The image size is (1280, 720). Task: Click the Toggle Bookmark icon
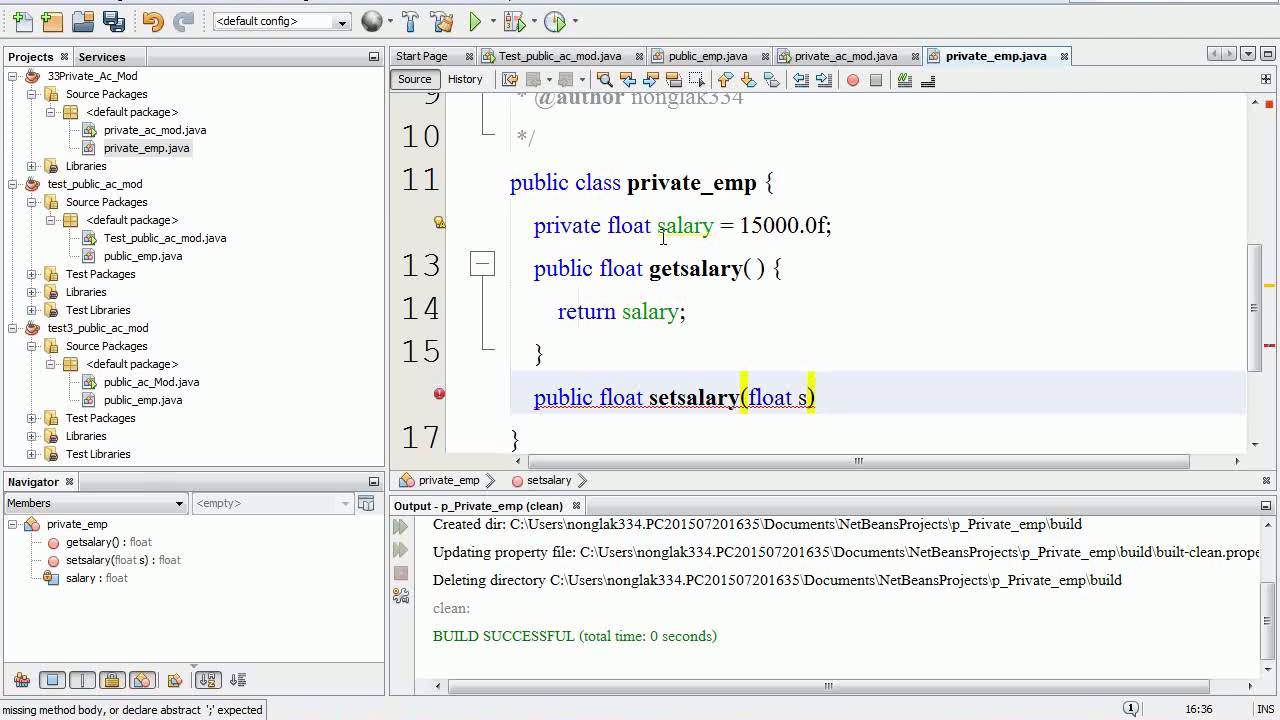[772, 80]
